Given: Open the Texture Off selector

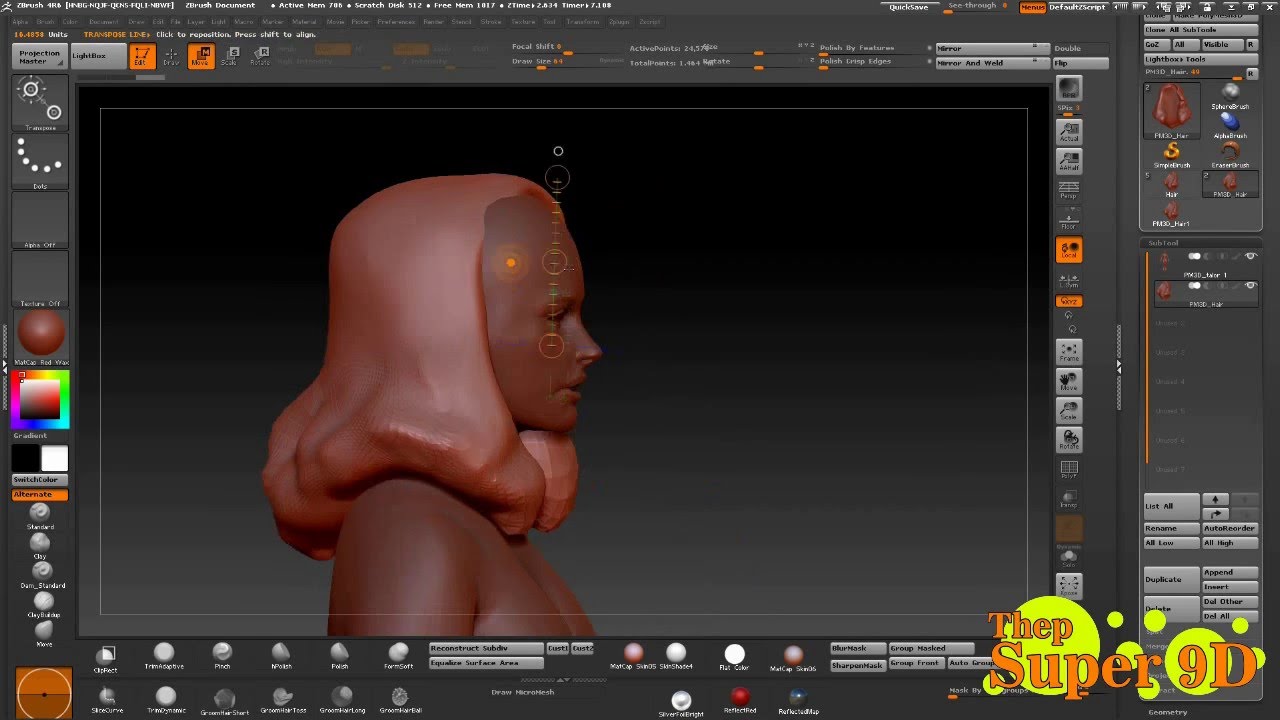Looking at the screenshot, I should click(40, 278).
